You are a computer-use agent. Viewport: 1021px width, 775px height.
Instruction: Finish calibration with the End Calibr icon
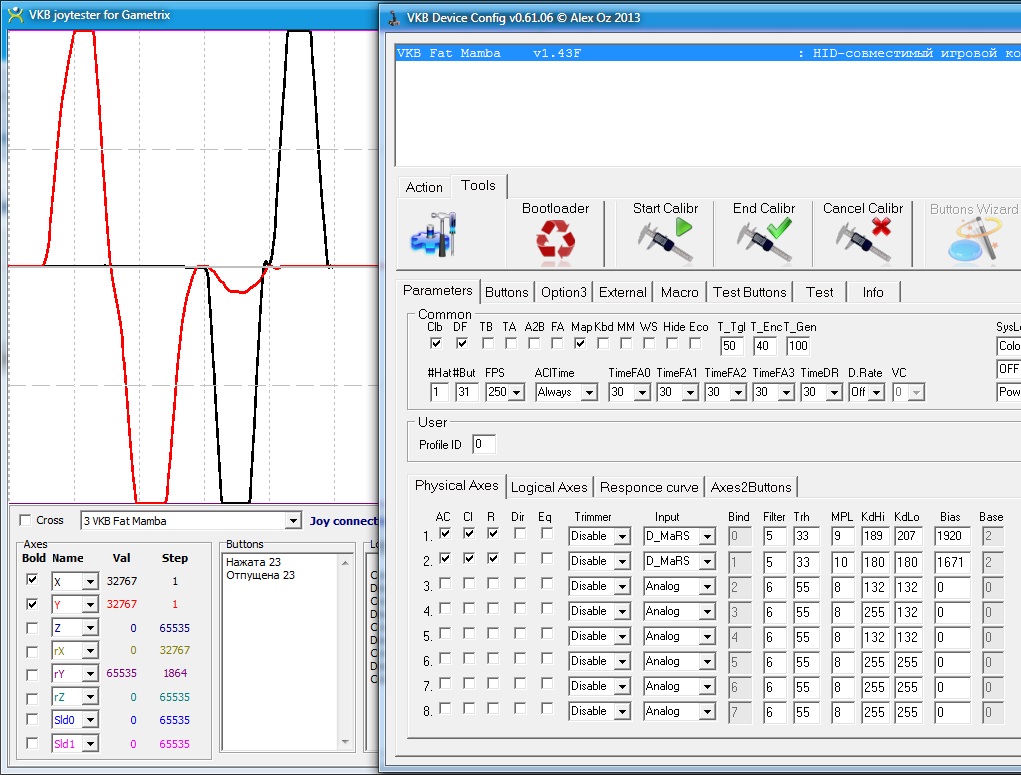click(764, 241)
